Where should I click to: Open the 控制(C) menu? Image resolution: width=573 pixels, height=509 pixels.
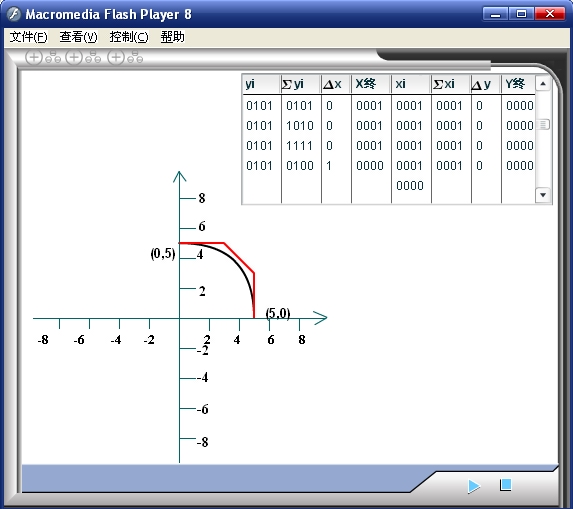click(x=129, y=37)
